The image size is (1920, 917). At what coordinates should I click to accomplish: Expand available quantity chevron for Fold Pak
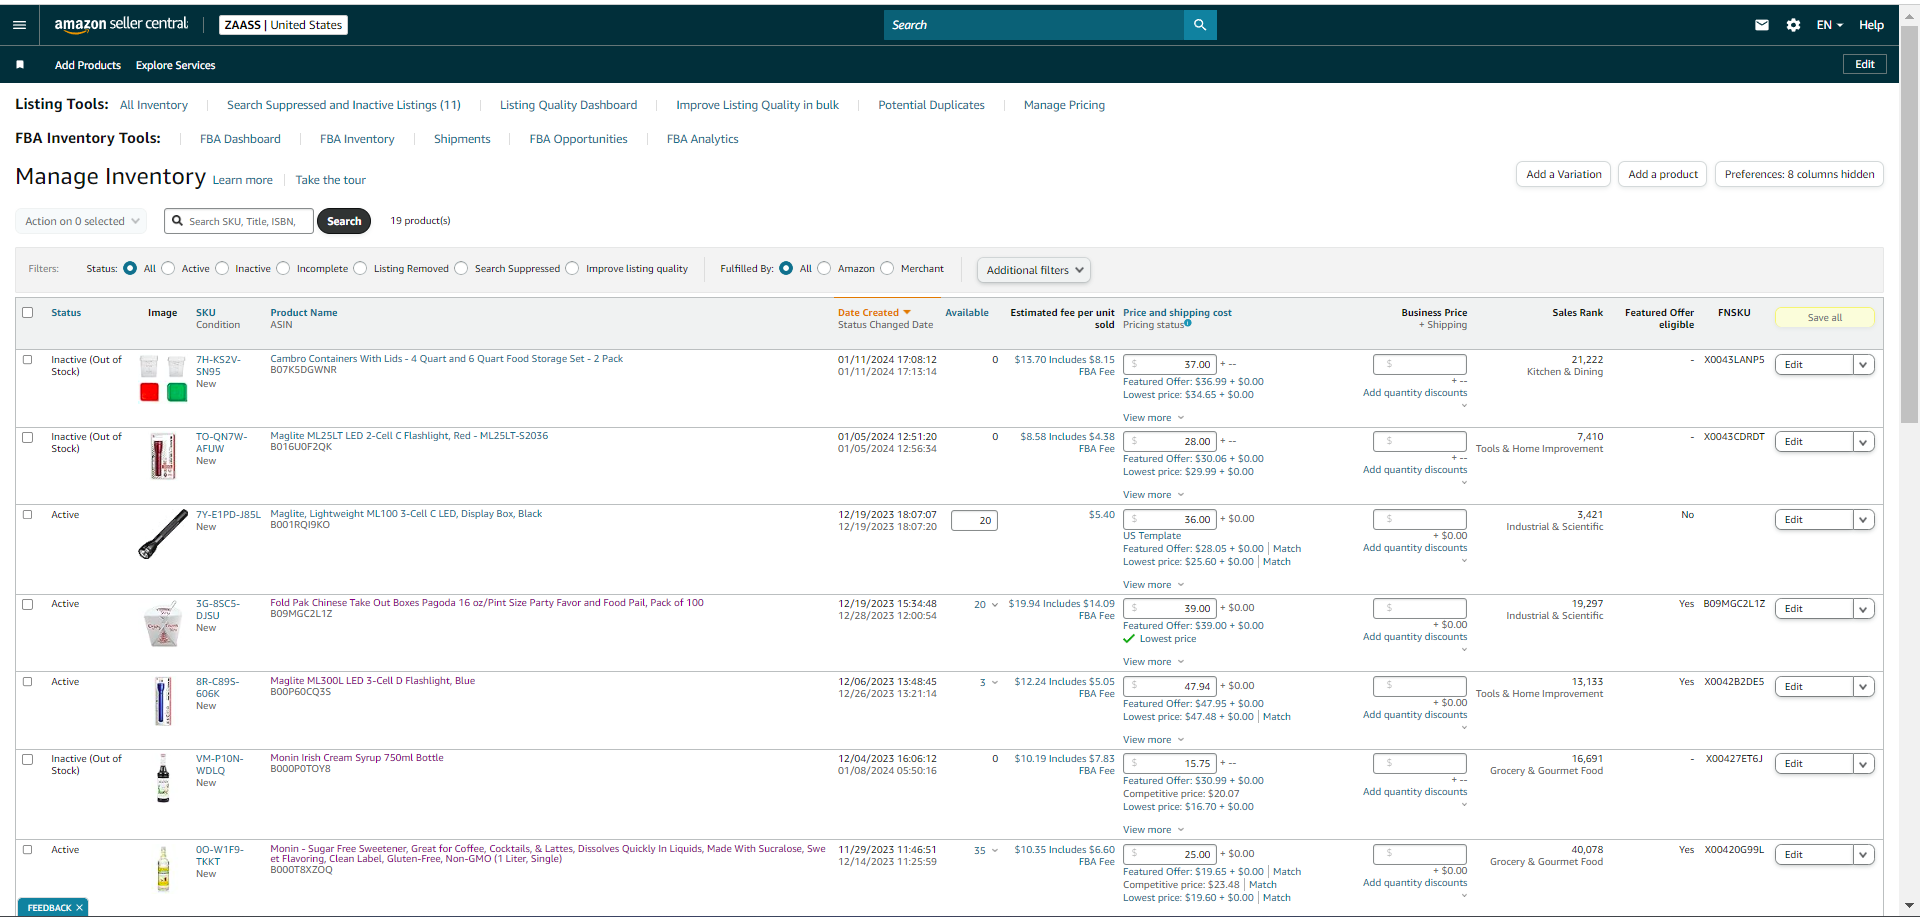pos(994,605)
